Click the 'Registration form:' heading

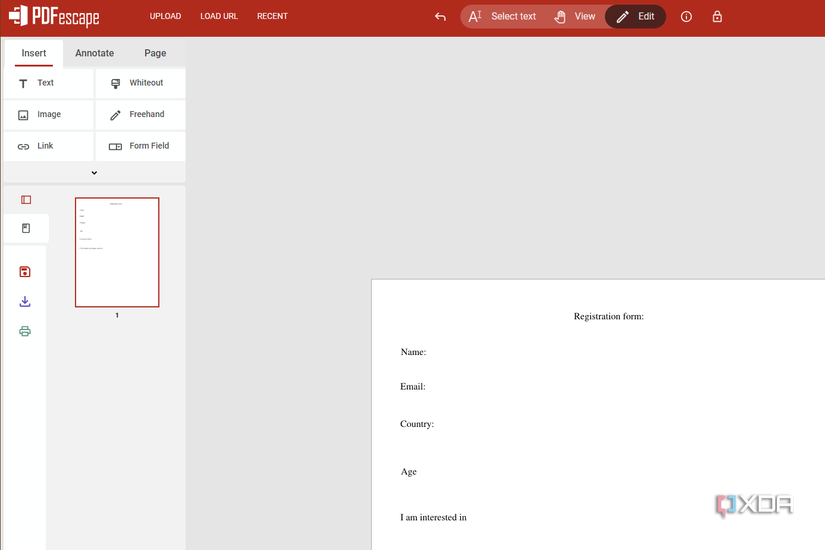point(608,316)
